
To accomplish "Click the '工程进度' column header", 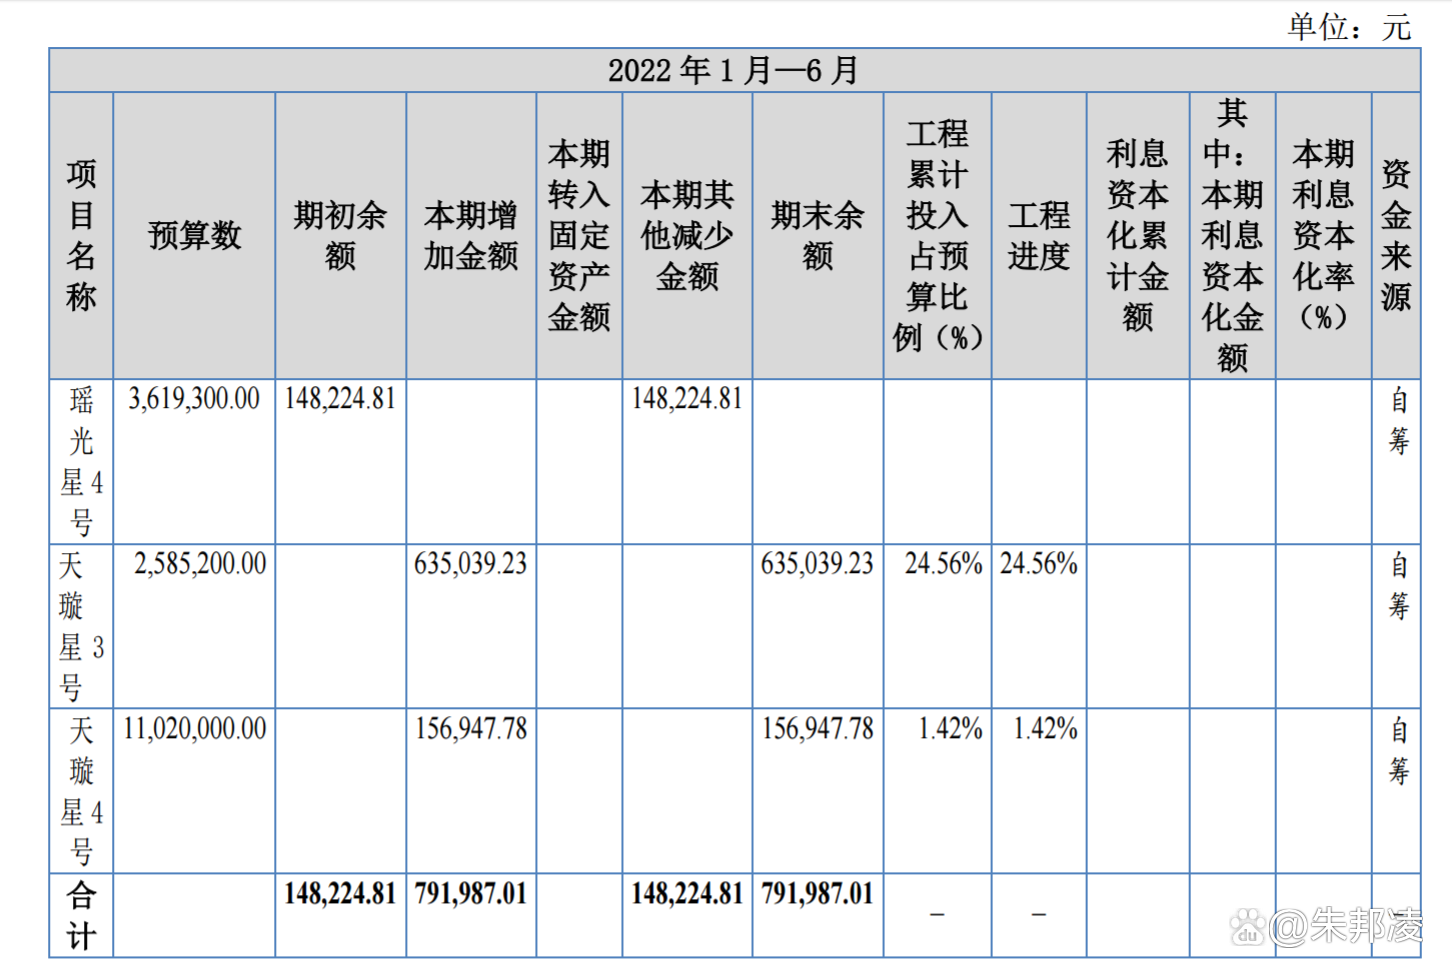I will pyautogui.click(x=1038, y=235).
